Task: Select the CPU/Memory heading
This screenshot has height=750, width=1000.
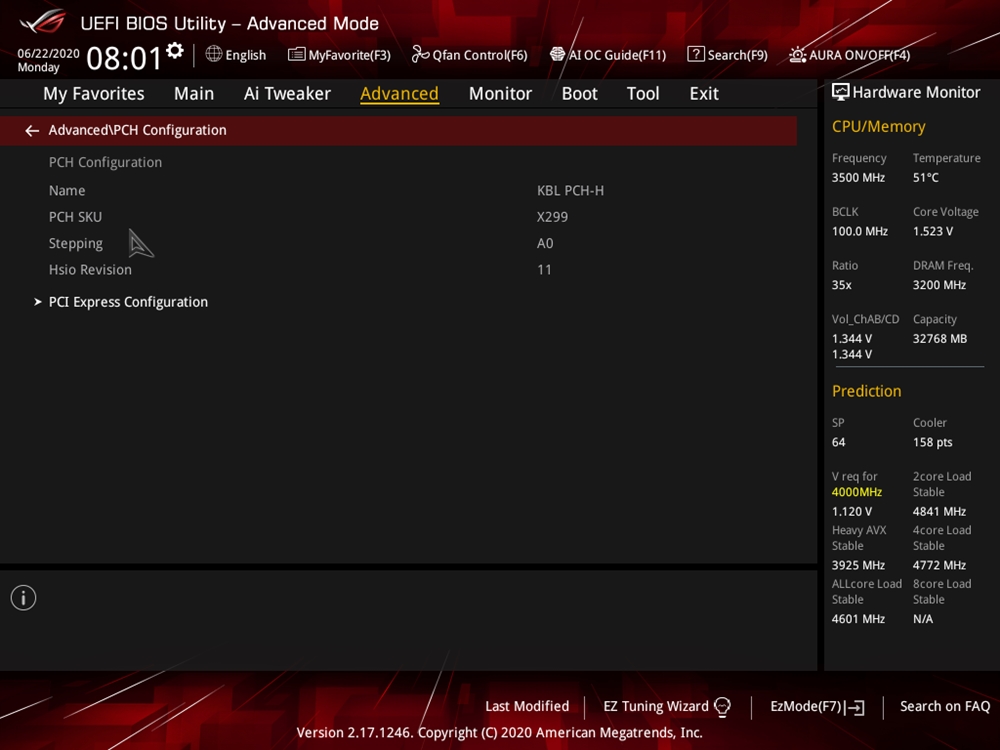Action: pos(878,127)
